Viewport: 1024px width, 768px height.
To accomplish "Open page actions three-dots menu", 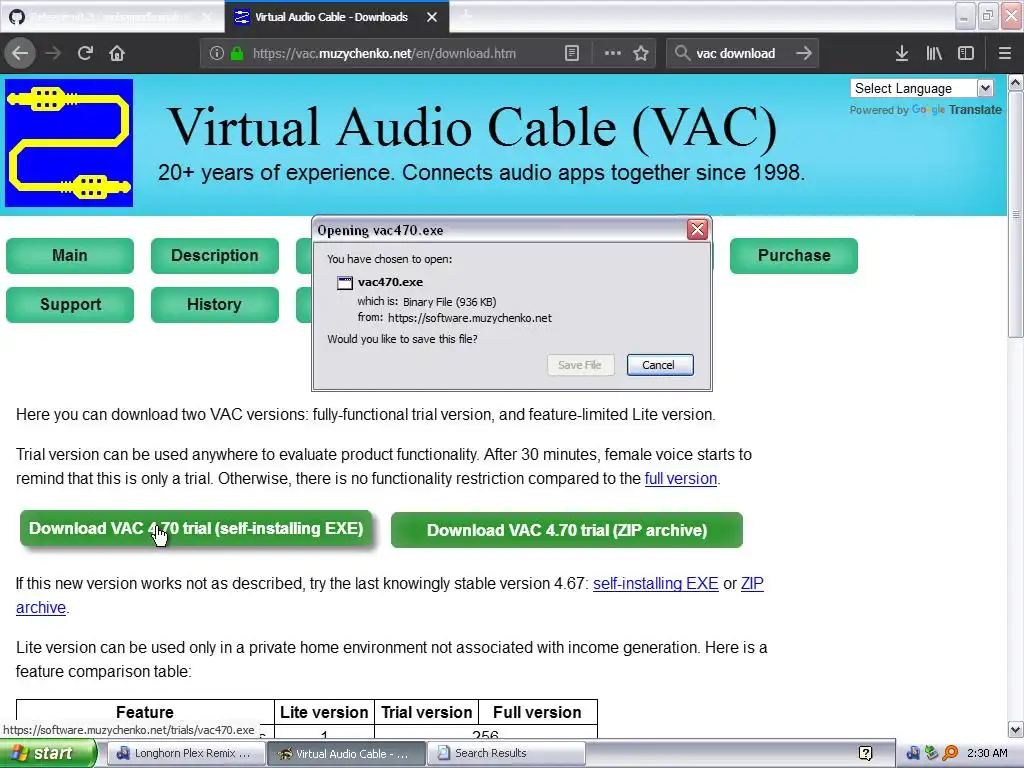I will [x=613, y=54].
